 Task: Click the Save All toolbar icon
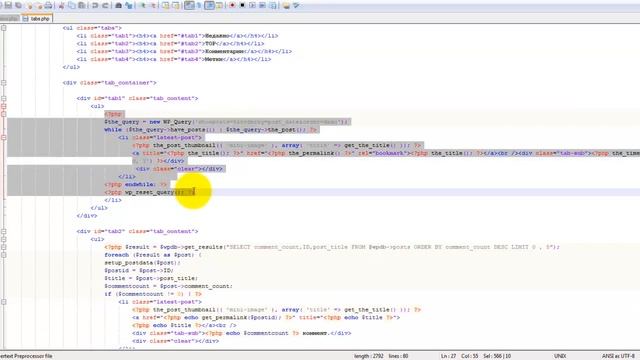18,5
